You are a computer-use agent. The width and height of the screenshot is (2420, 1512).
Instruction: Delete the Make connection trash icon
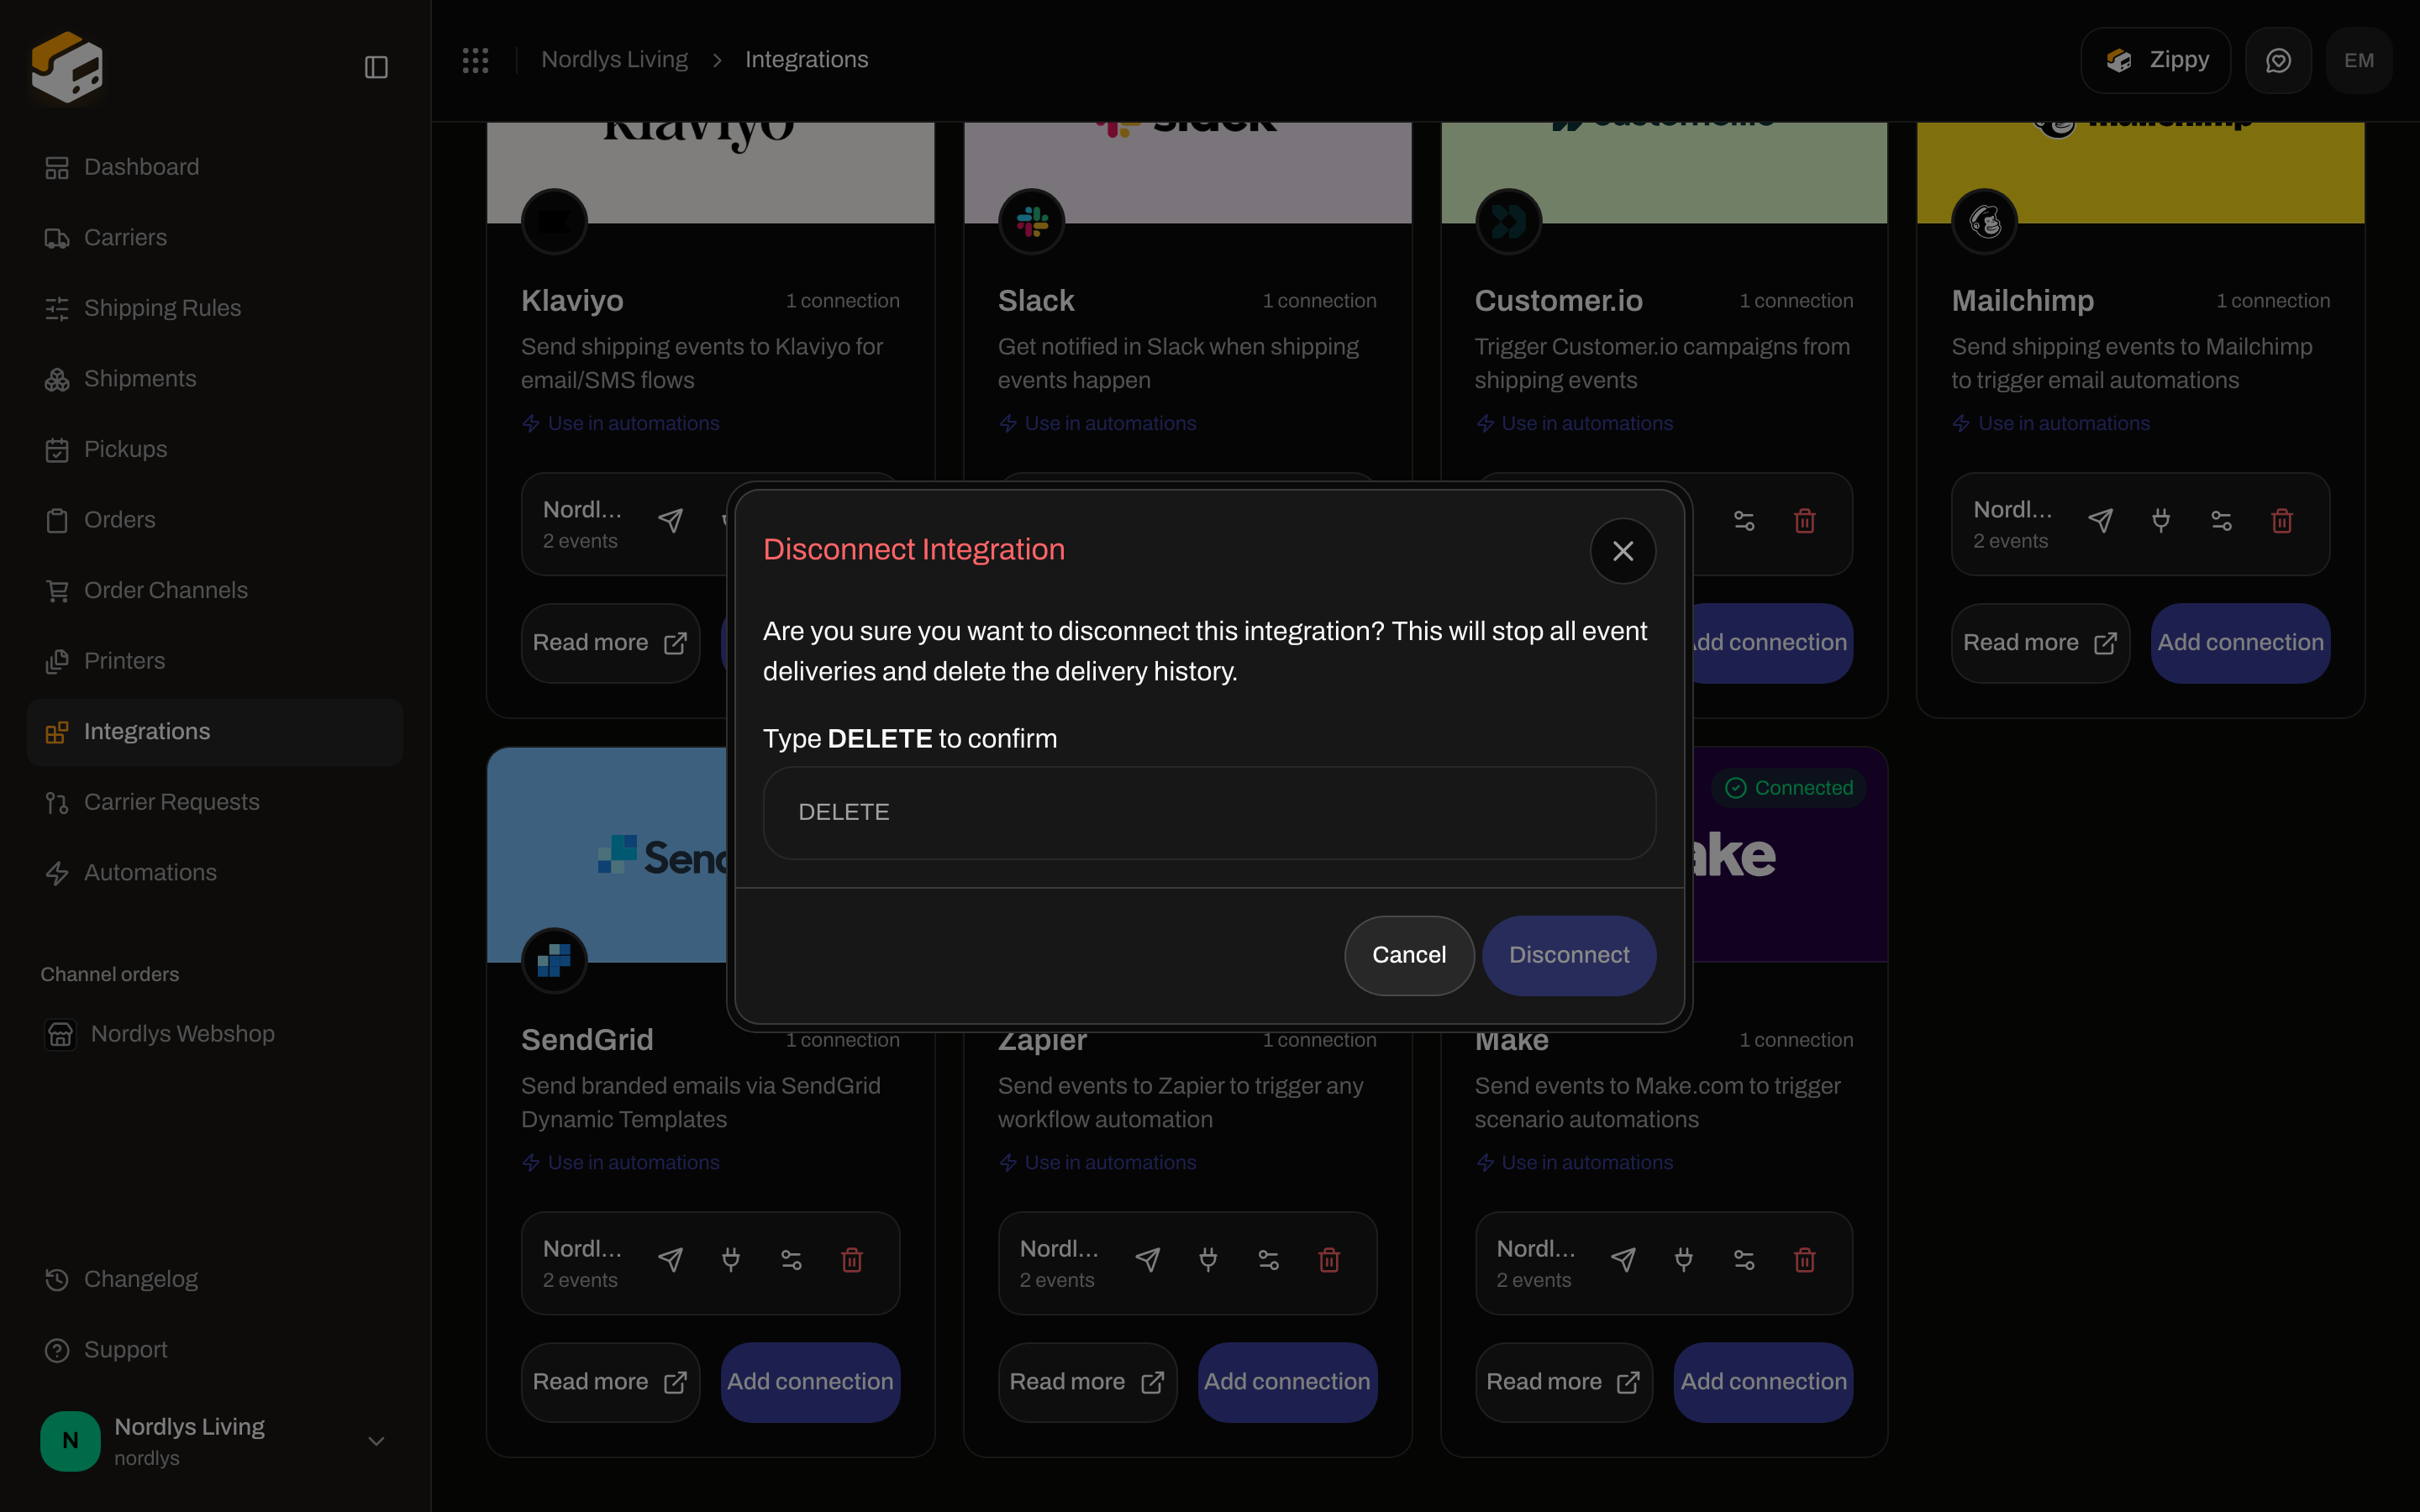(x=1804, y=1260)
